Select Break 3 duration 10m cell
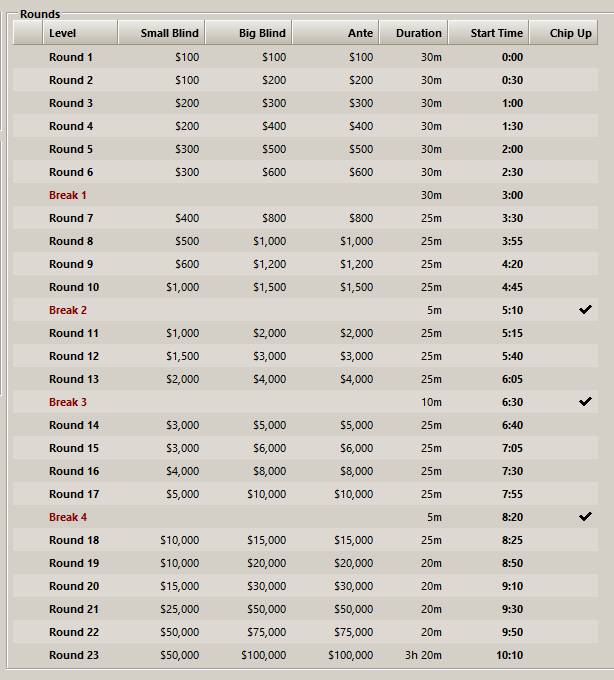Image resolution: width=614 pixels, height=680 pixels. click(x=430, y=402)
